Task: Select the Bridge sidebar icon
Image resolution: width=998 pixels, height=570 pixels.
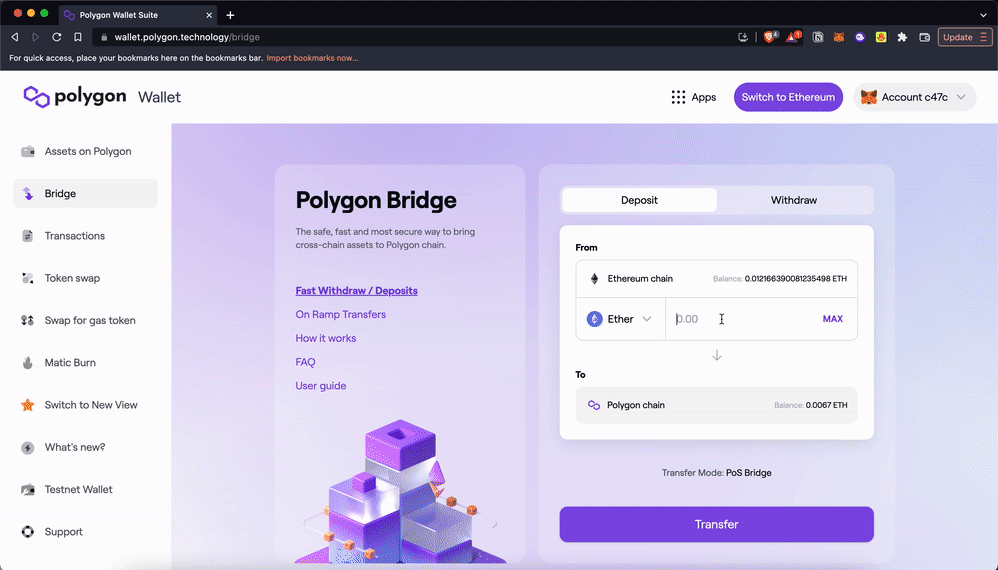Action: (x=27, y=193)
